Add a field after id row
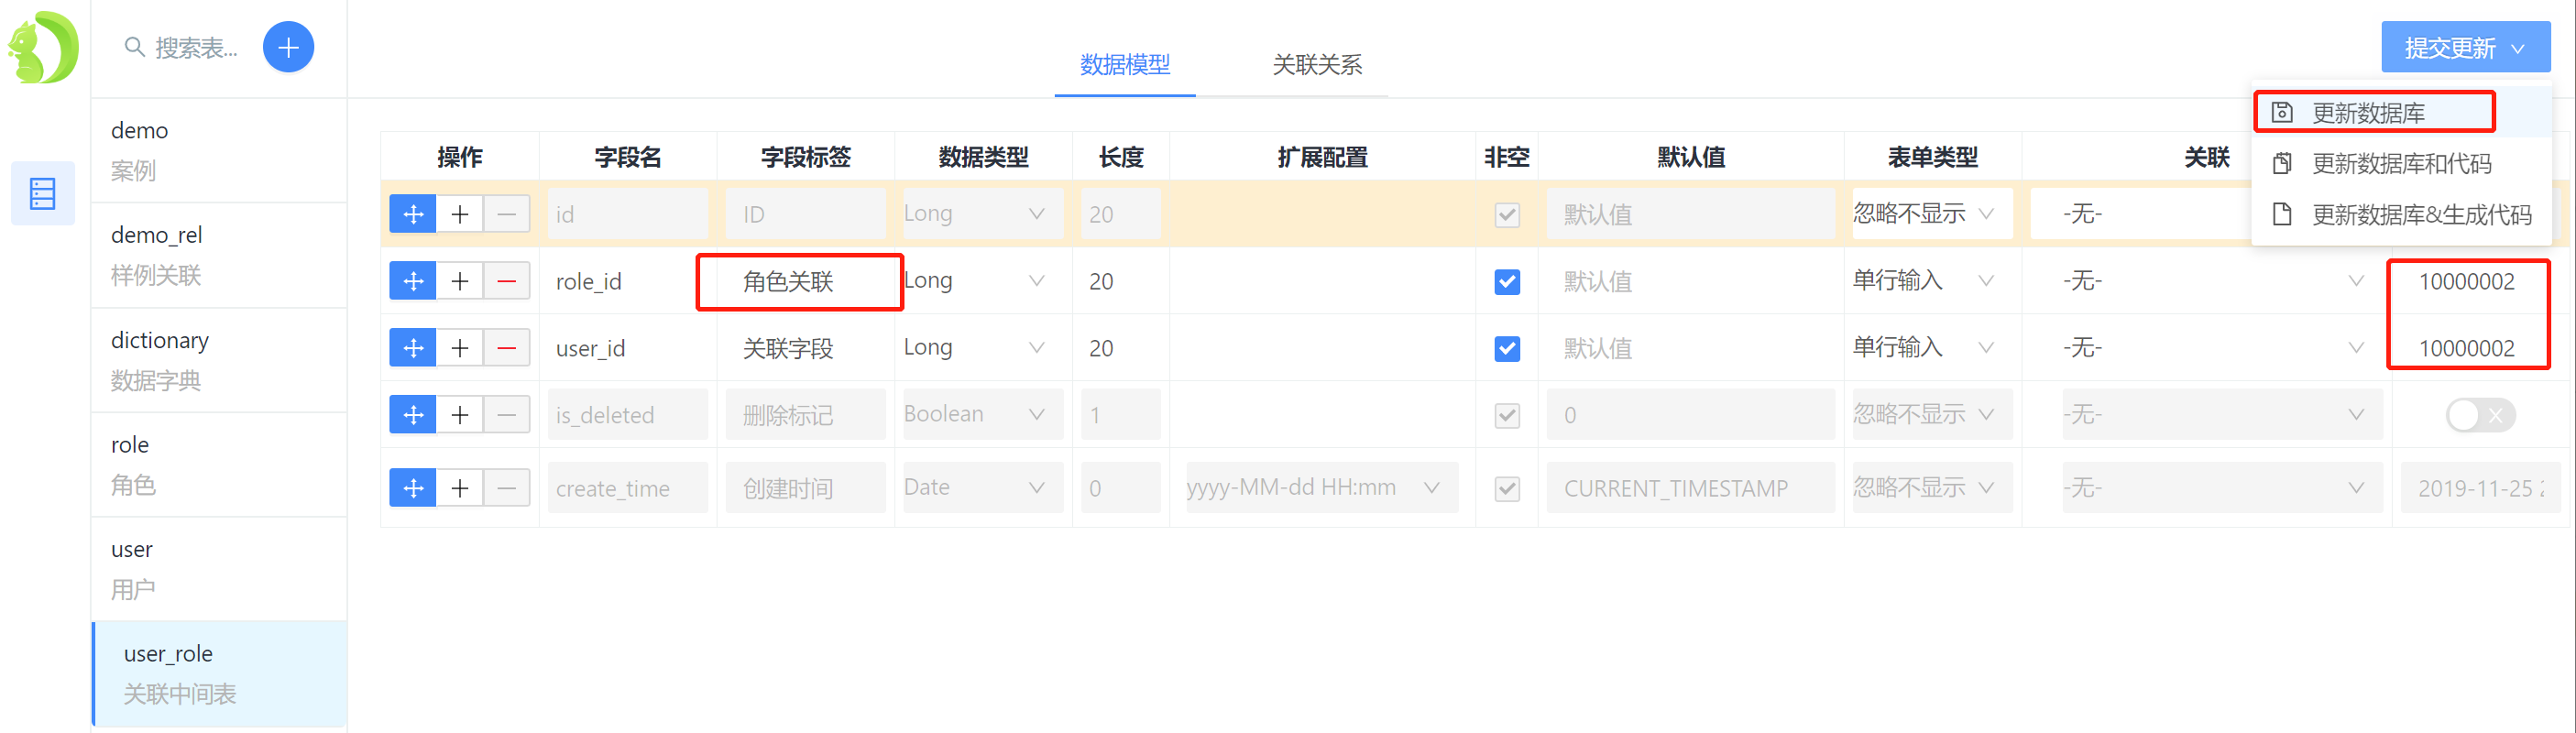The image size is (2576, 733). pos(460,214)
